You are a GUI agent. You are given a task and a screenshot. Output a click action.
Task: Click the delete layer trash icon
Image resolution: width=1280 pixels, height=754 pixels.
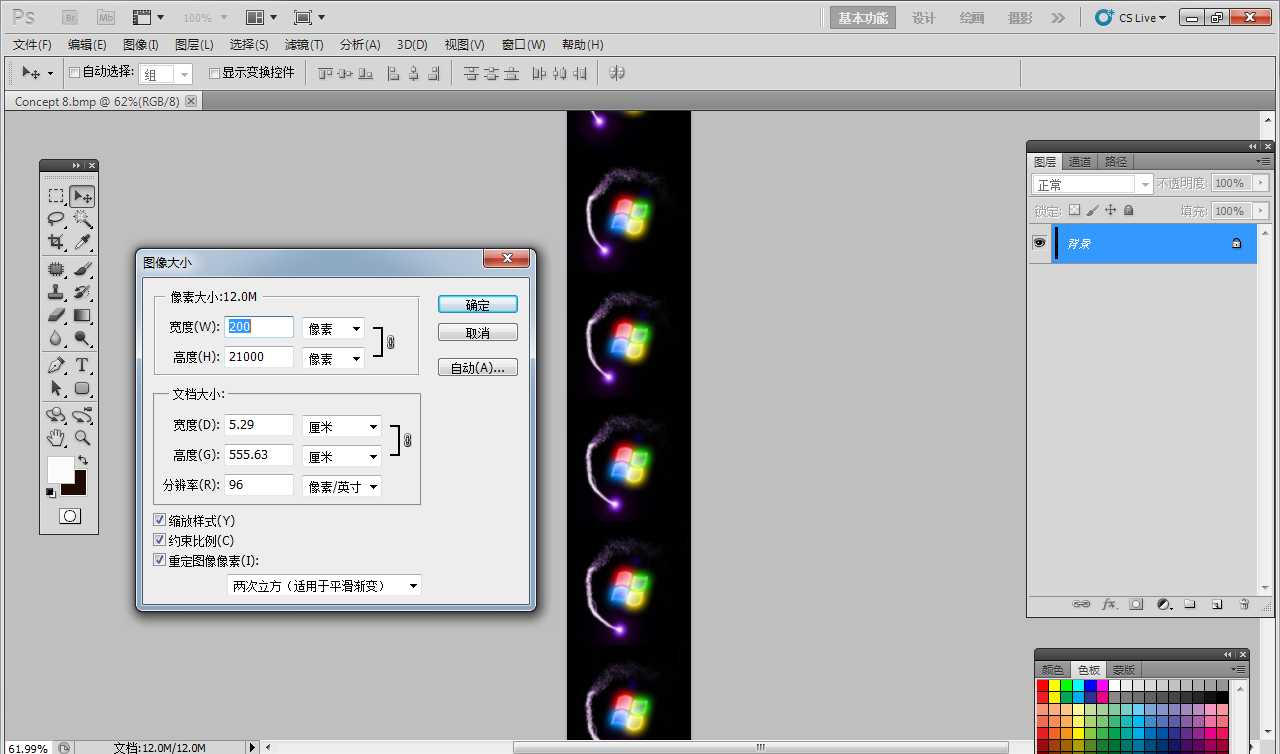click(1244, 604)
